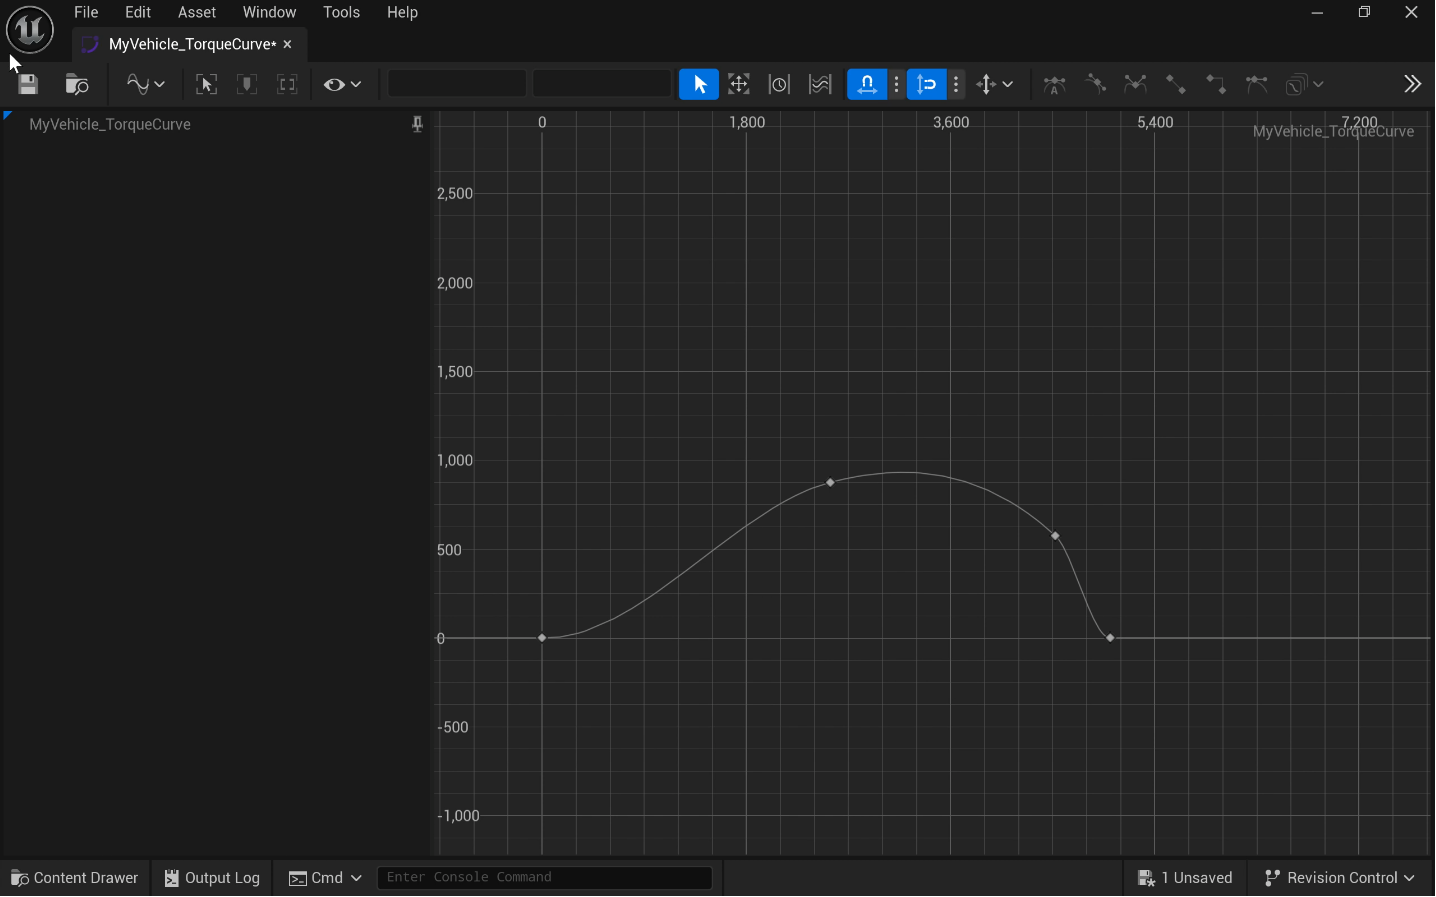Focus the Enter Console Command field
1436x897 pixels.
coord(545,877)
